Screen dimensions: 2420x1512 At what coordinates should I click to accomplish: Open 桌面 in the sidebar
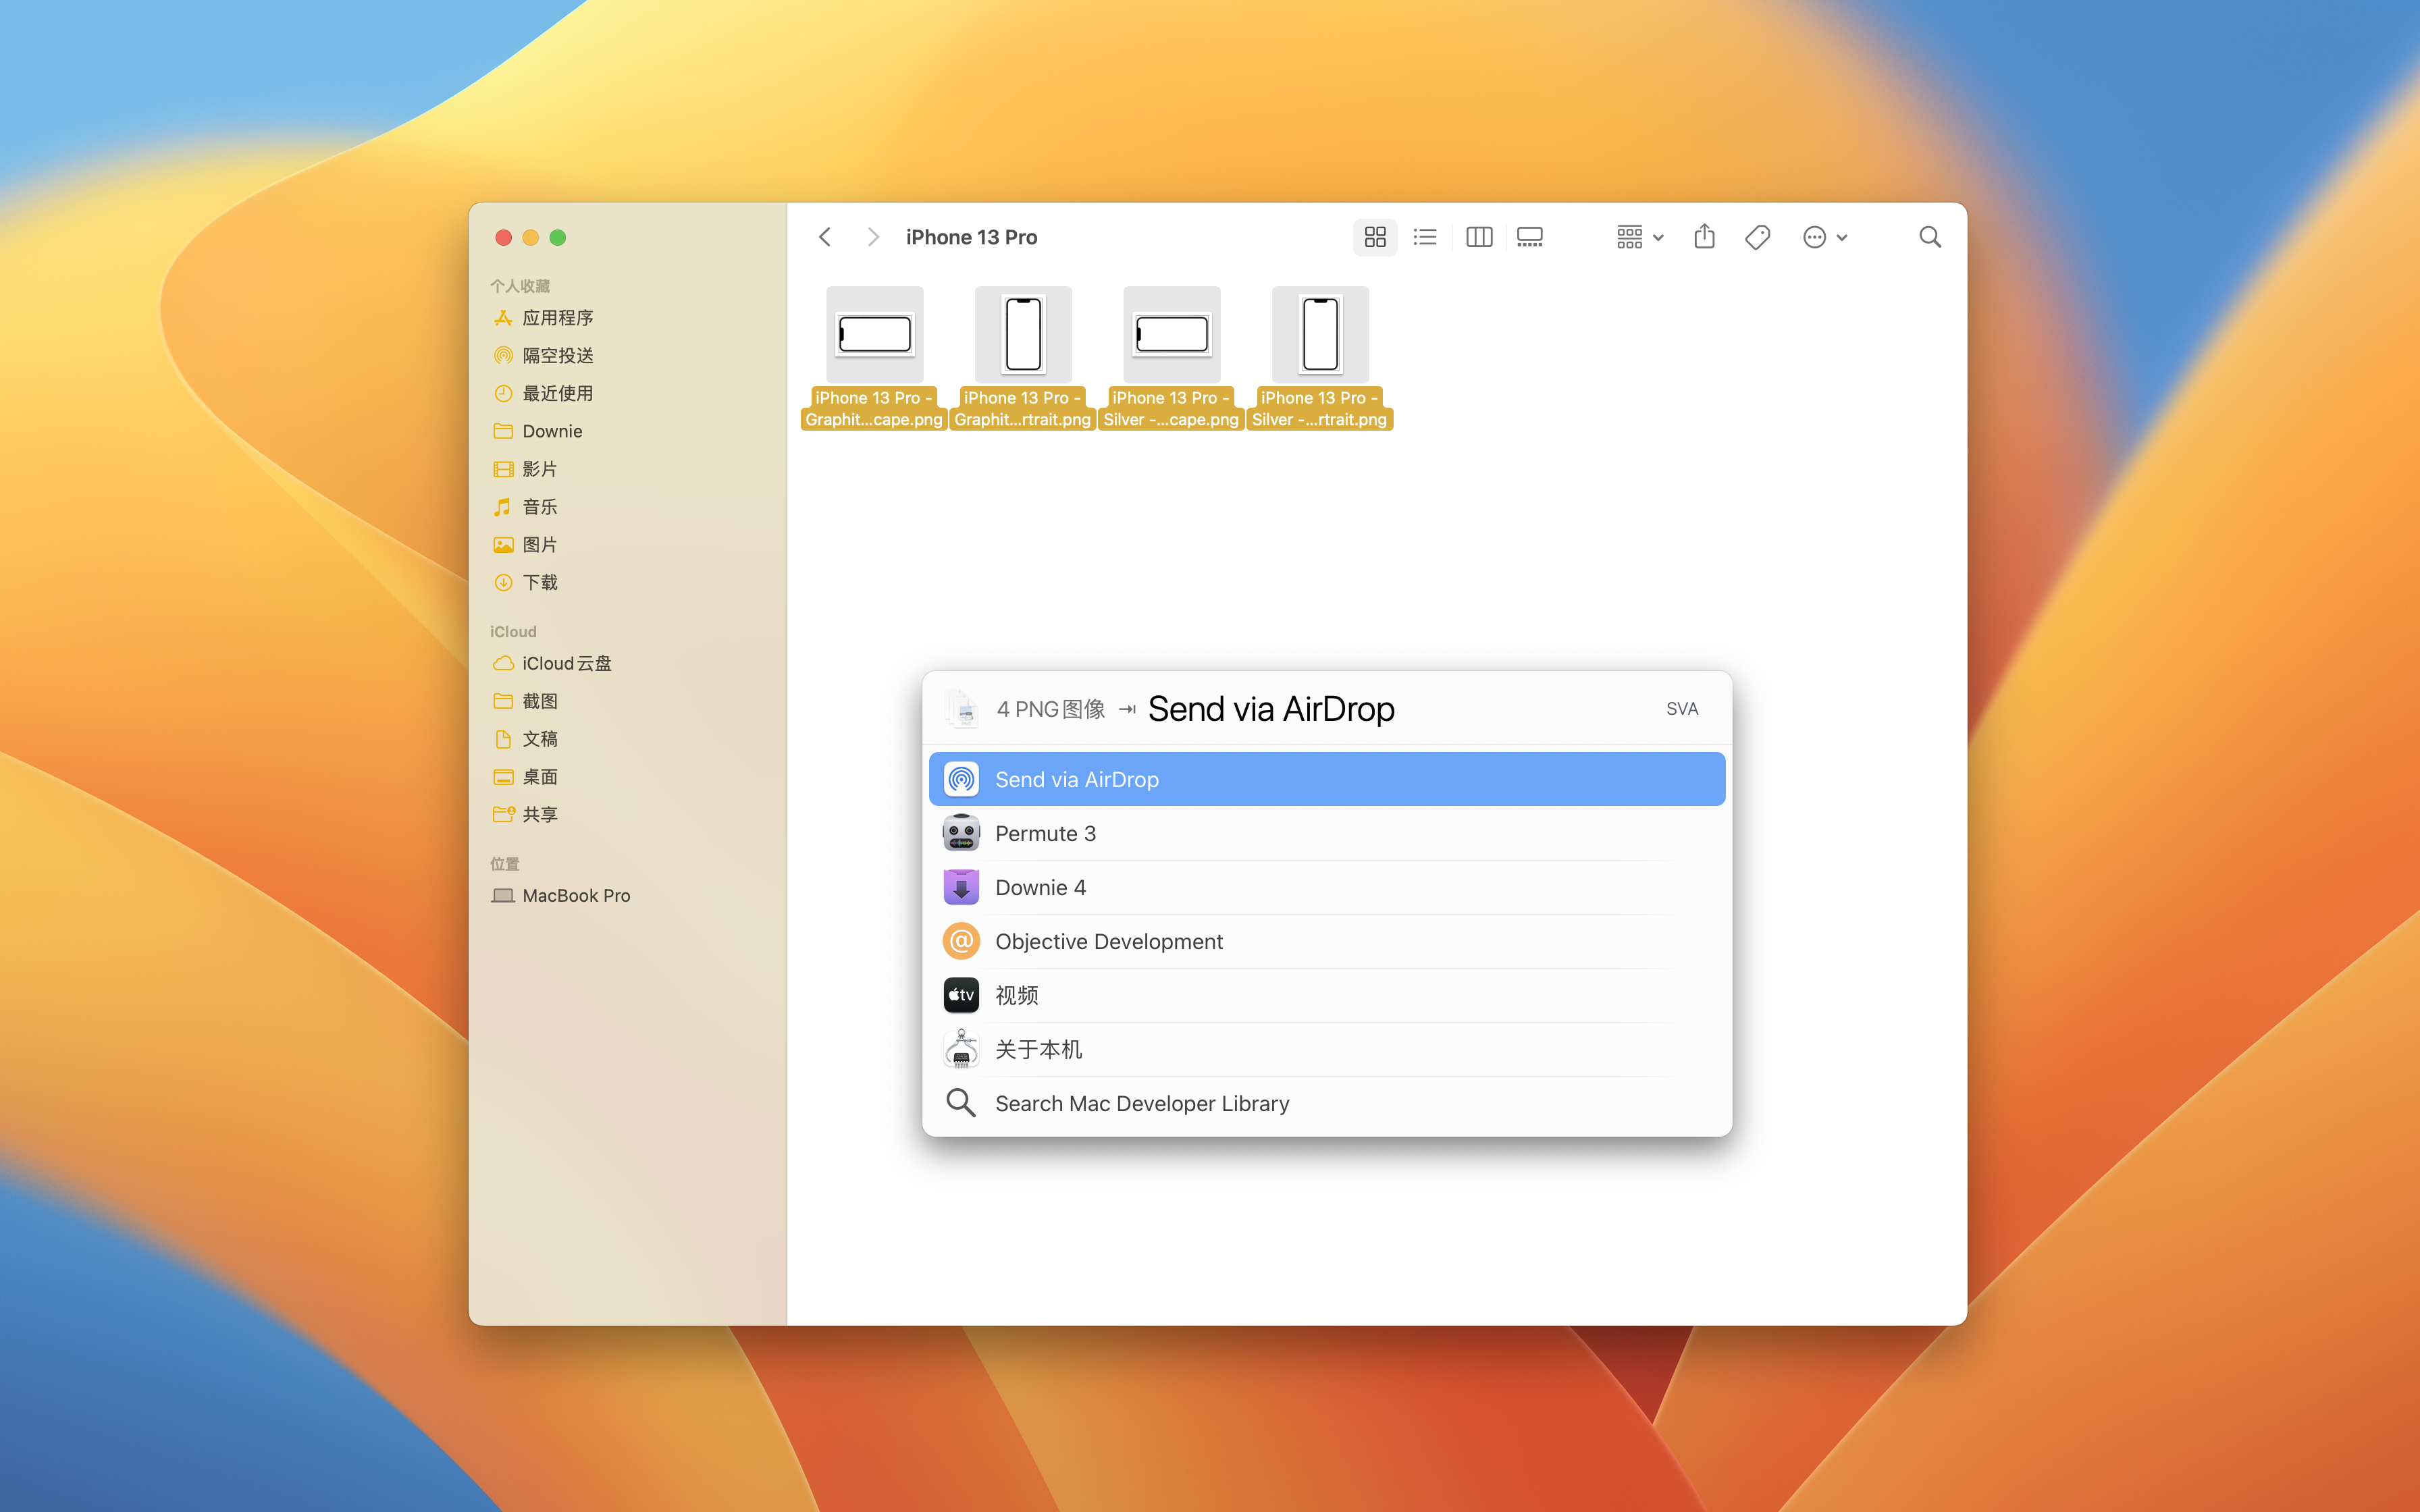(x=628, y=777)
